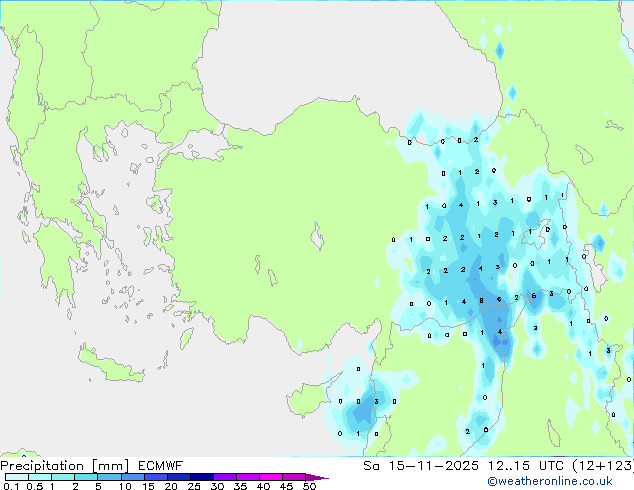This screenshot has width=634, height=490.
Task: Pick the 5–10 mm legend swatch
Action: tap(109, 477)
